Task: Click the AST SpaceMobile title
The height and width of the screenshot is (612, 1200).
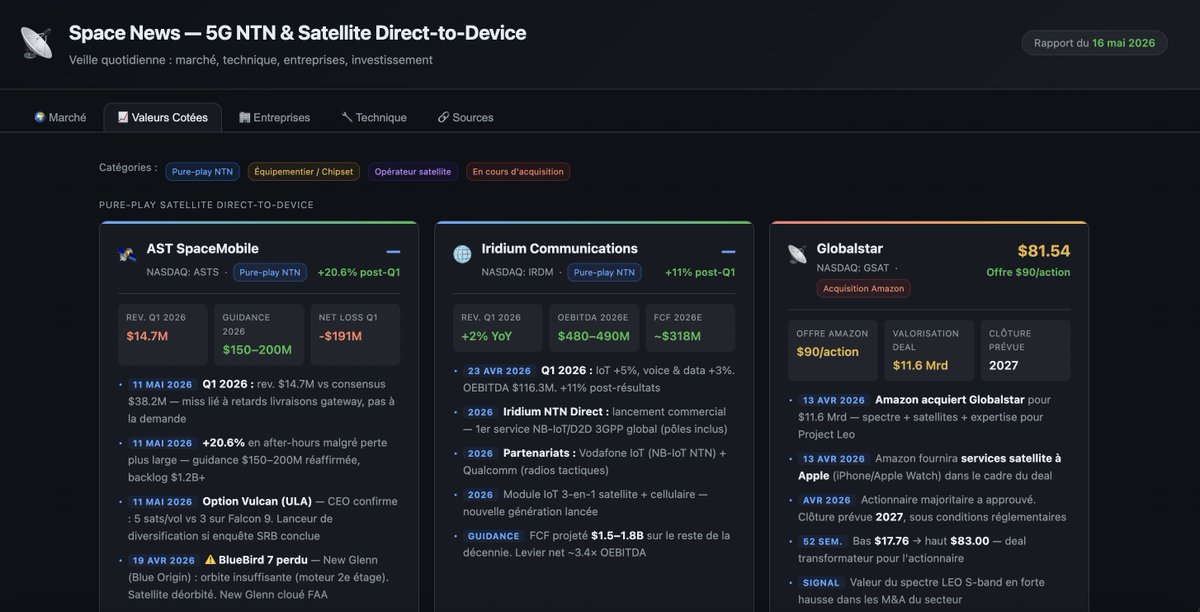Action: point(203,248)
